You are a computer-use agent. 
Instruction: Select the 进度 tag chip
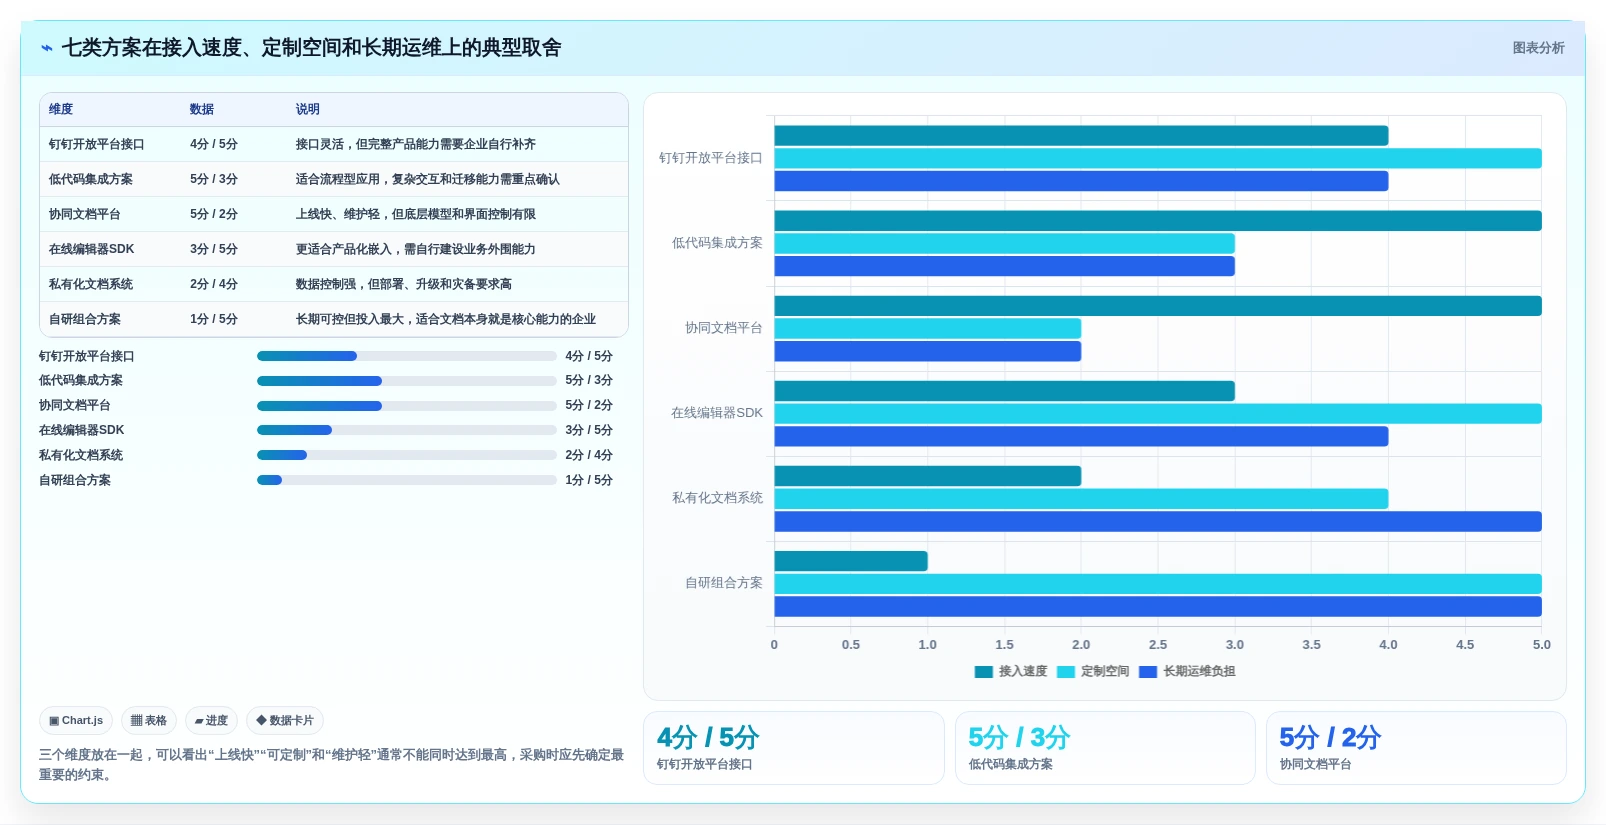pos(211,720)
